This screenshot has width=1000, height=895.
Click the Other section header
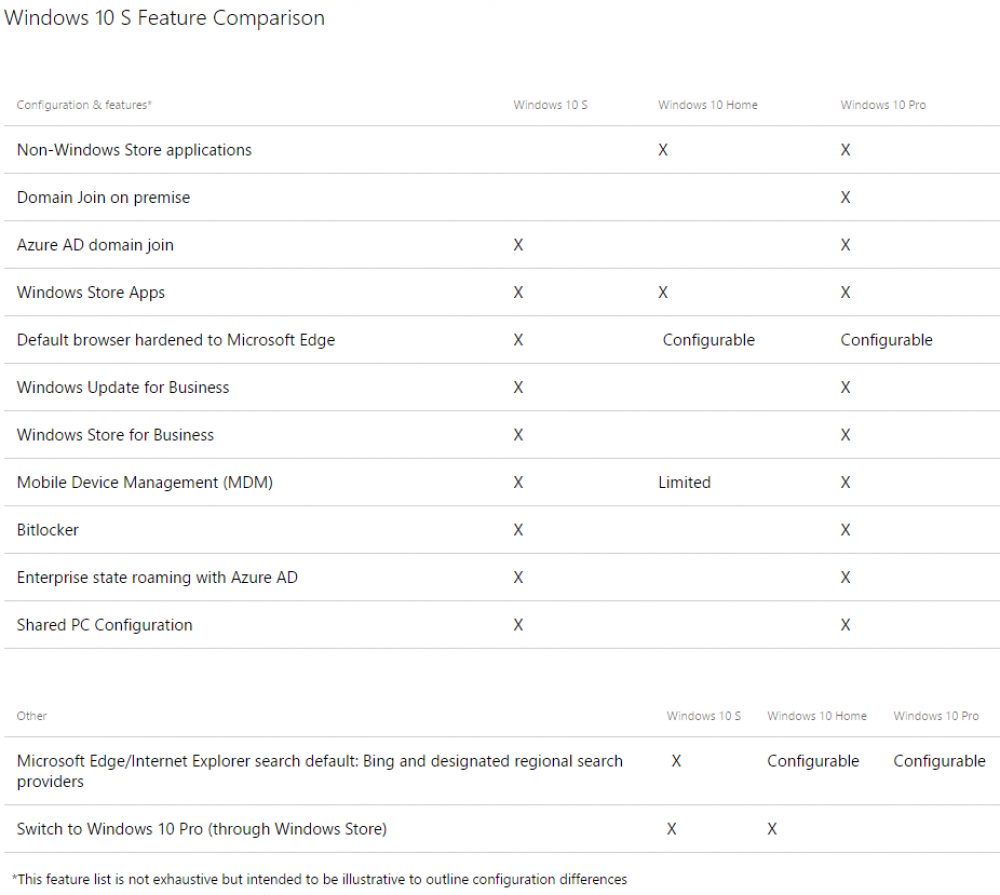tap(32, 716)
